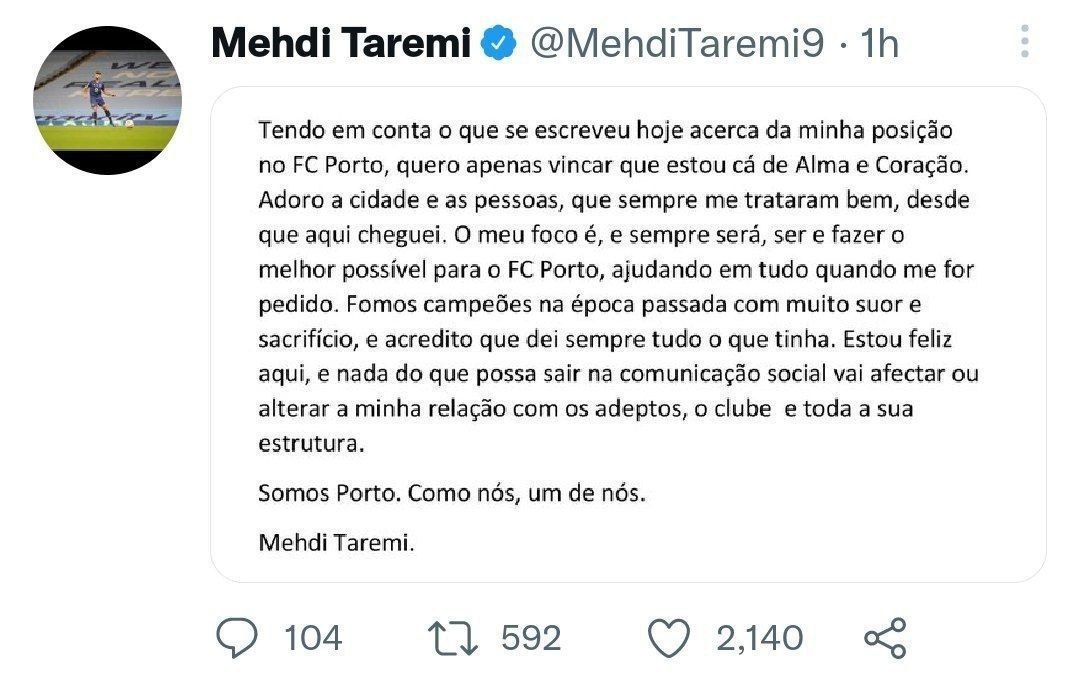Open the three-dot more options menu
The image size is (1080, 692).
click(1024, 42)
